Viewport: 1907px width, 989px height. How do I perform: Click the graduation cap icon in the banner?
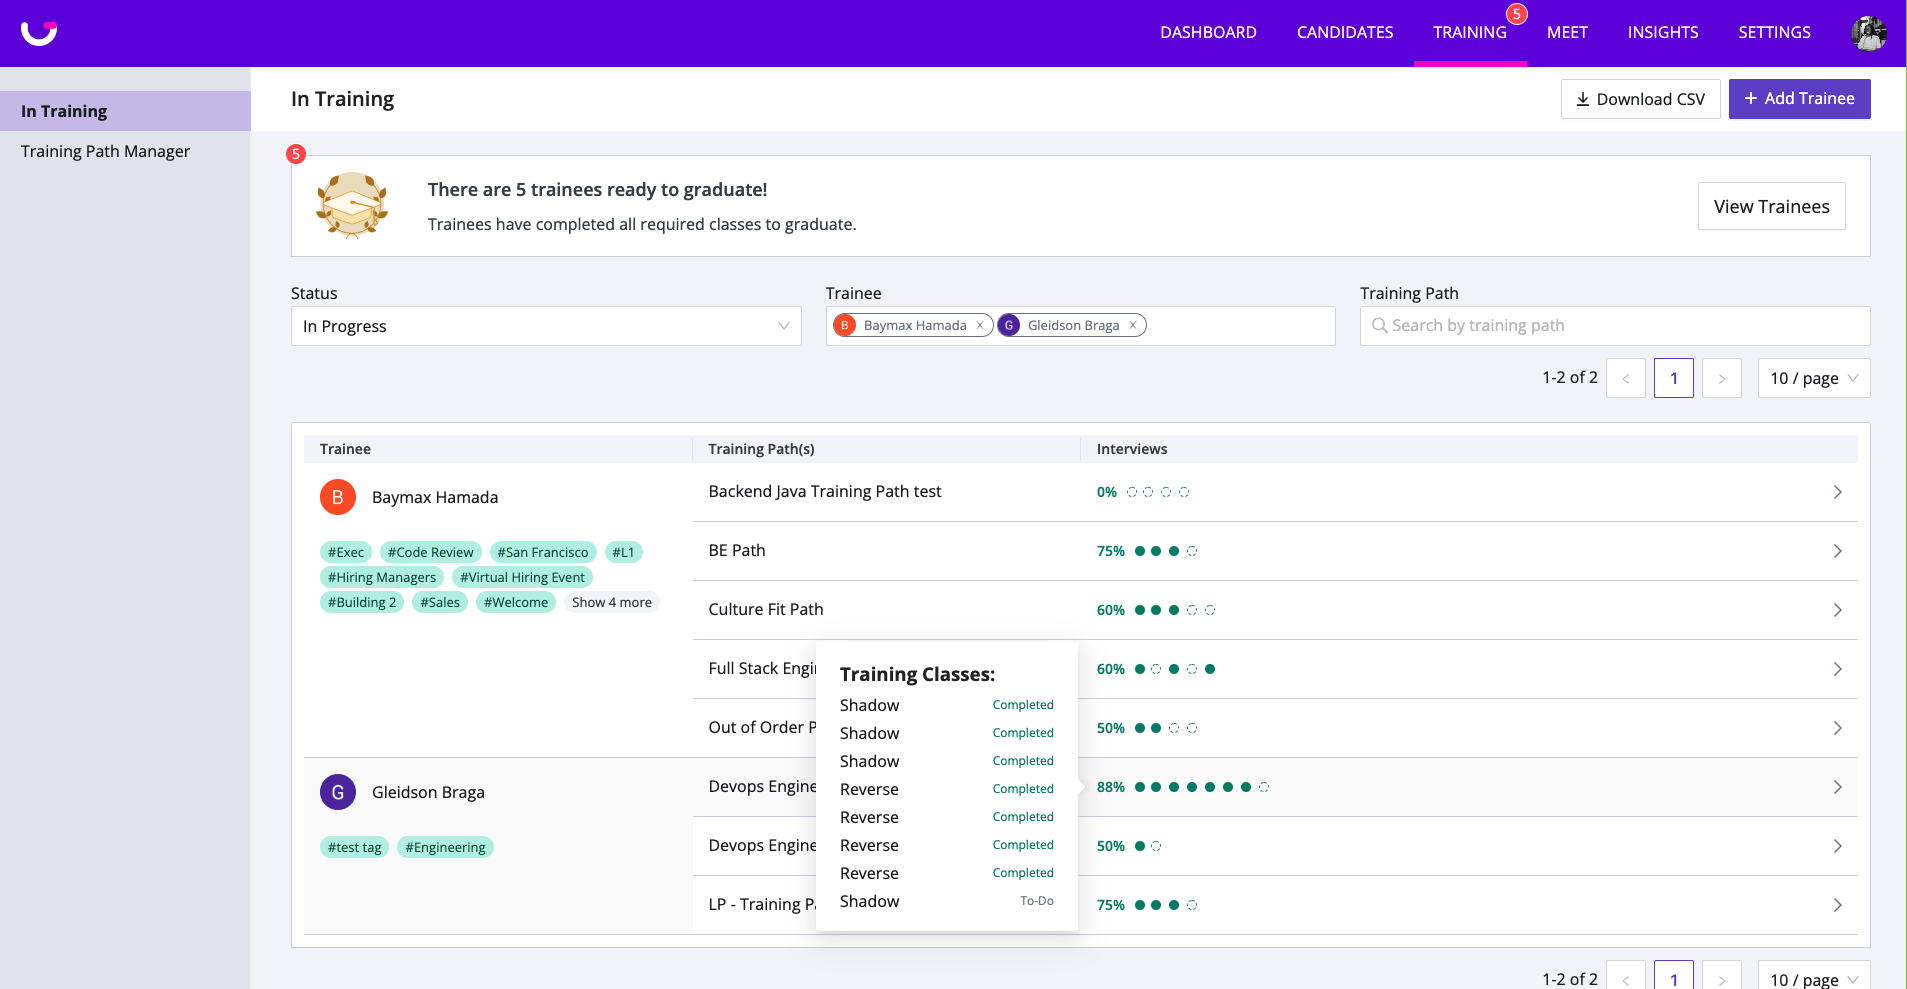[x=352, y=205]
